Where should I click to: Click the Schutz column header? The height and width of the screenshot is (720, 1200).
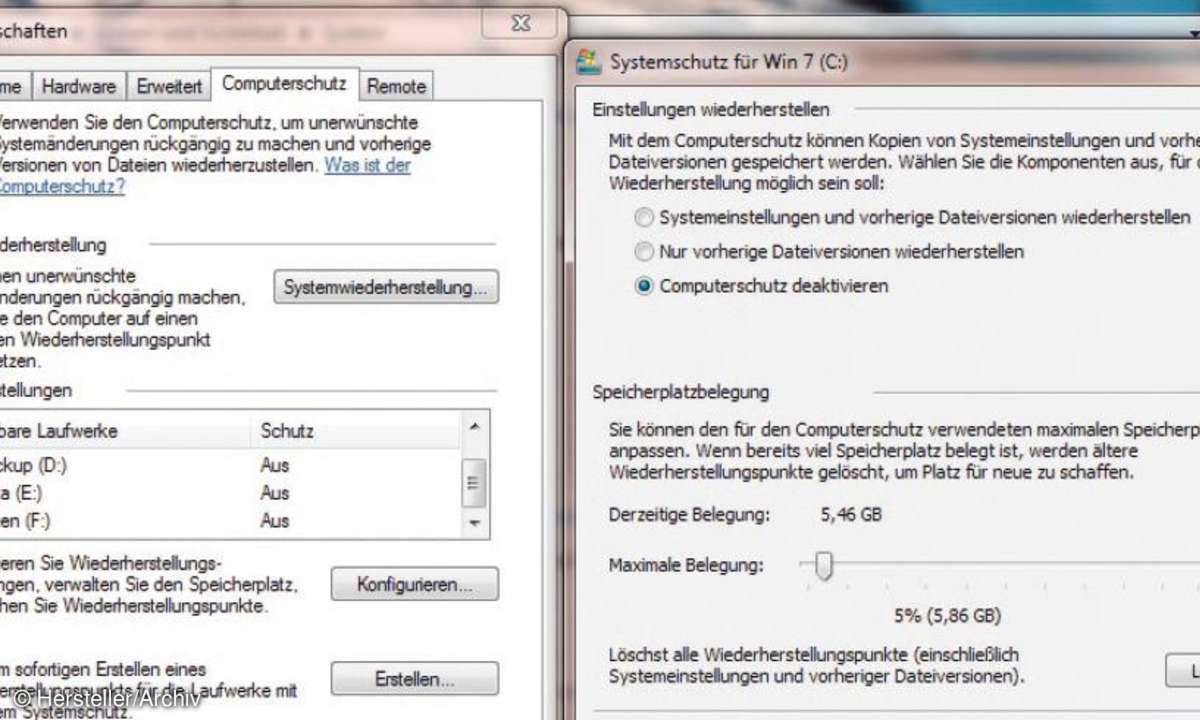tap(355, 431)
